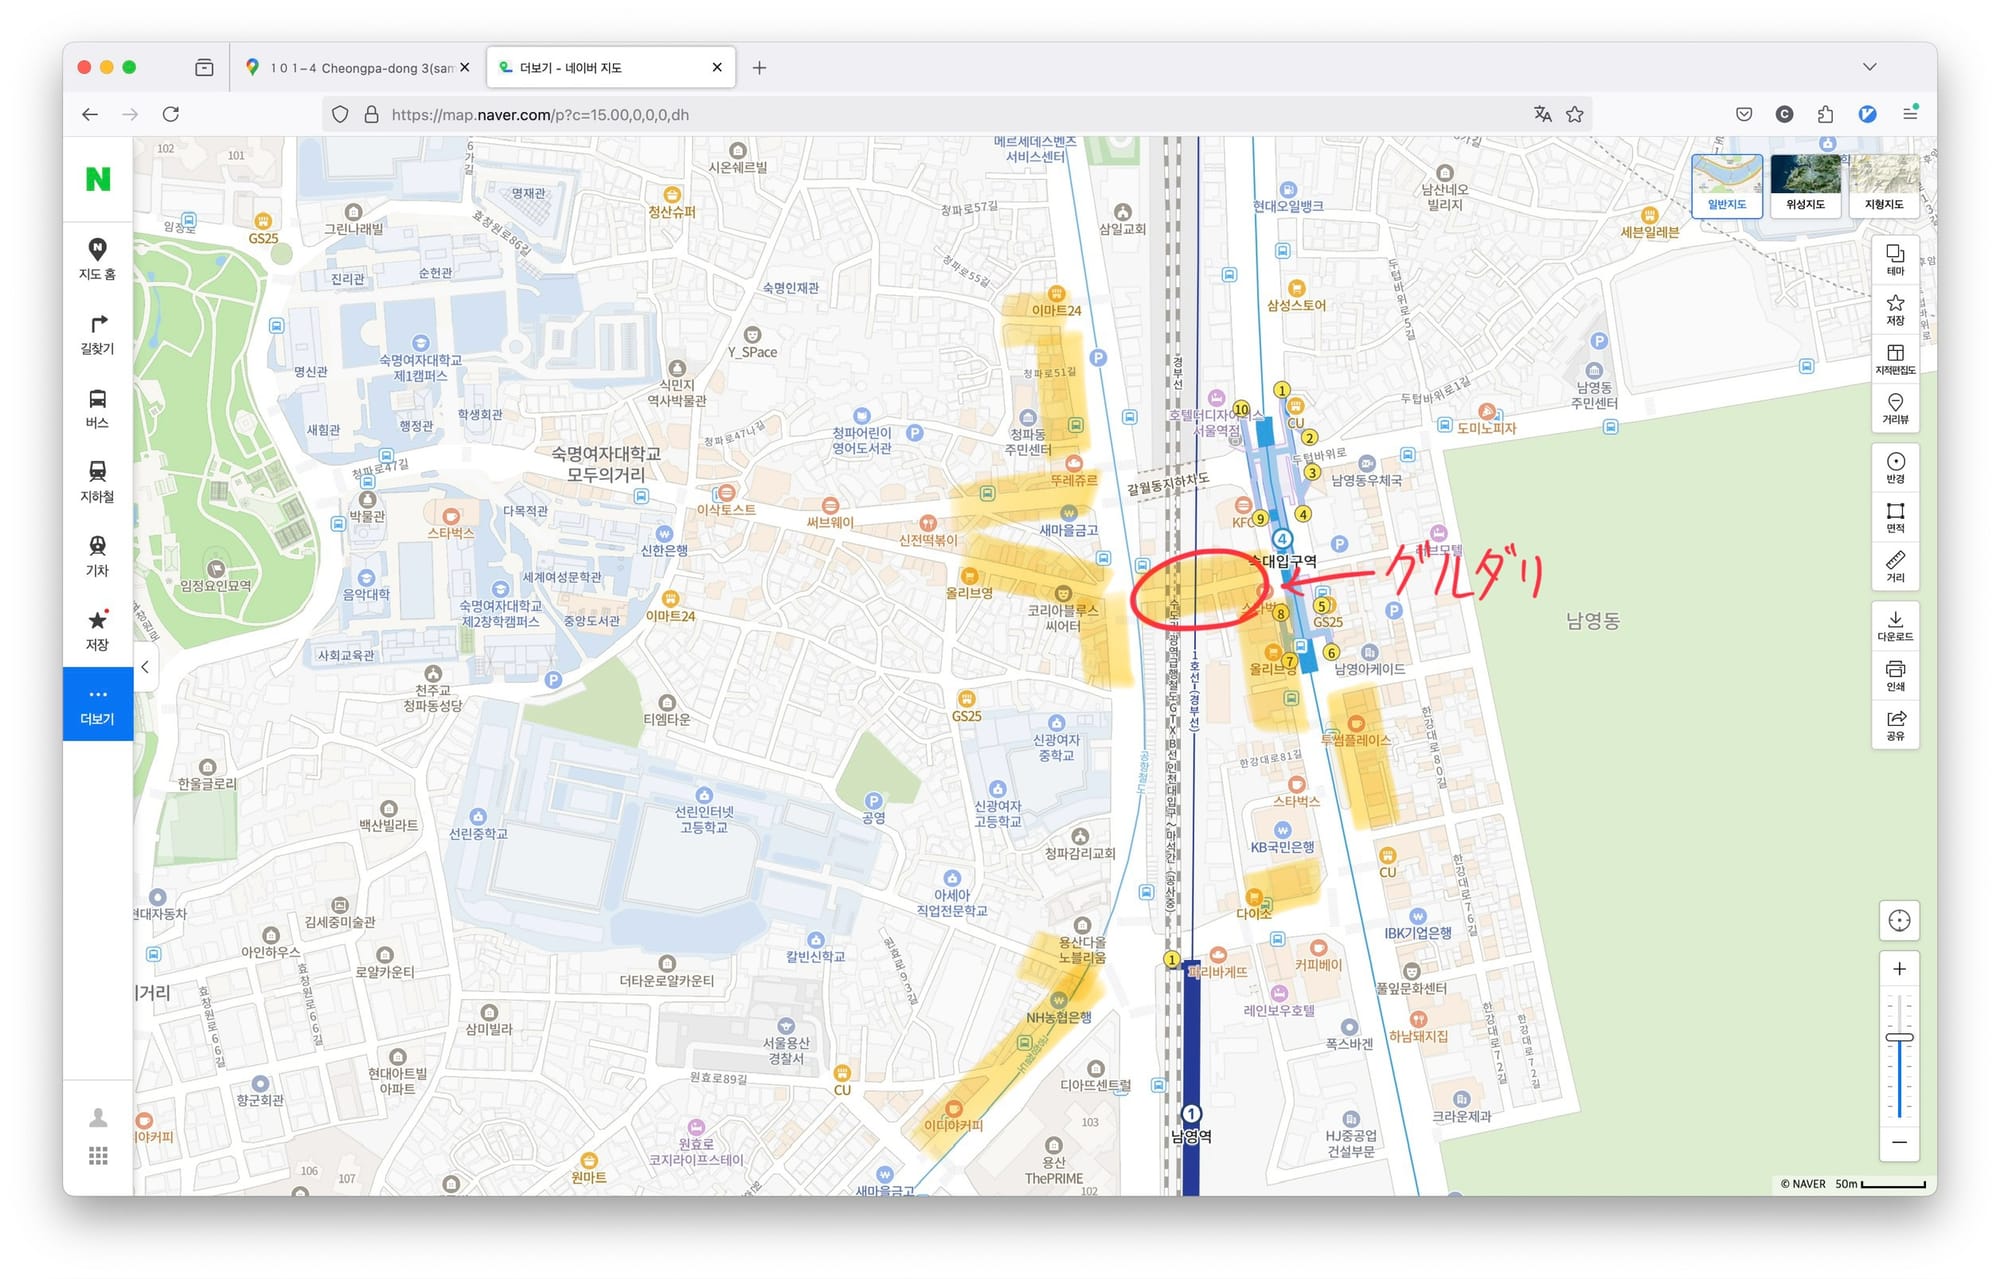
Task: Click the zoom level slider handle
Action: click(1899, 1038)
